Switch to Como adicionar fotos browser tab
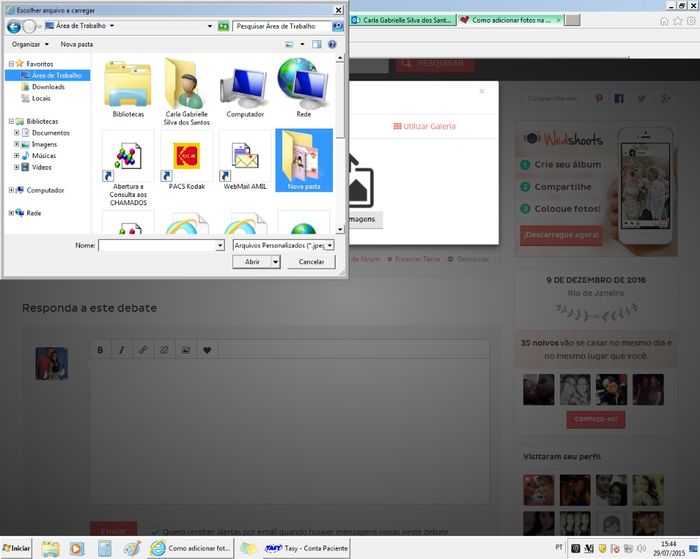Image resolution: width=700 pixels, height=559 pixels. tap(511, 20)
